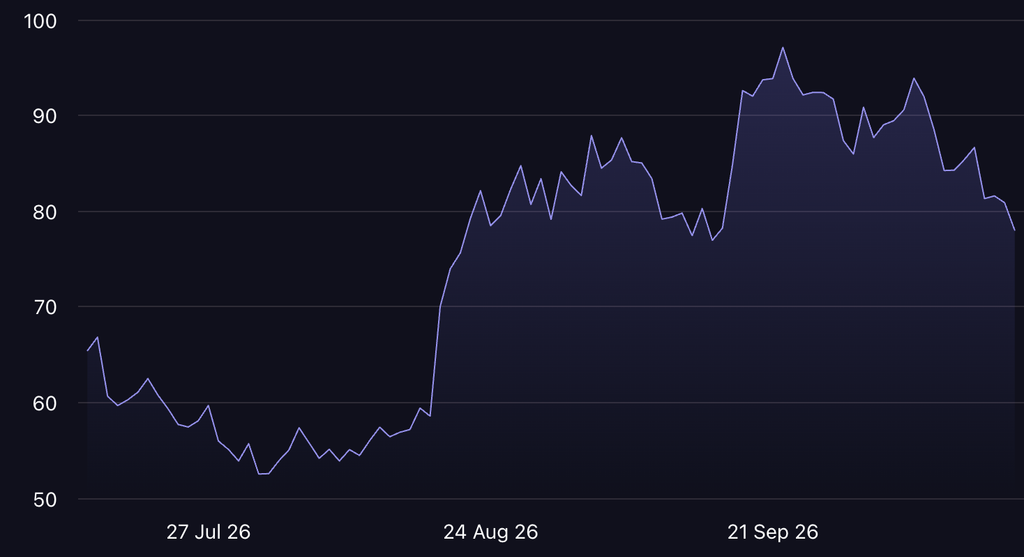Click the 70 y-axis label
The width and height of the screenshot is (1024, 557).
[45, 307]
